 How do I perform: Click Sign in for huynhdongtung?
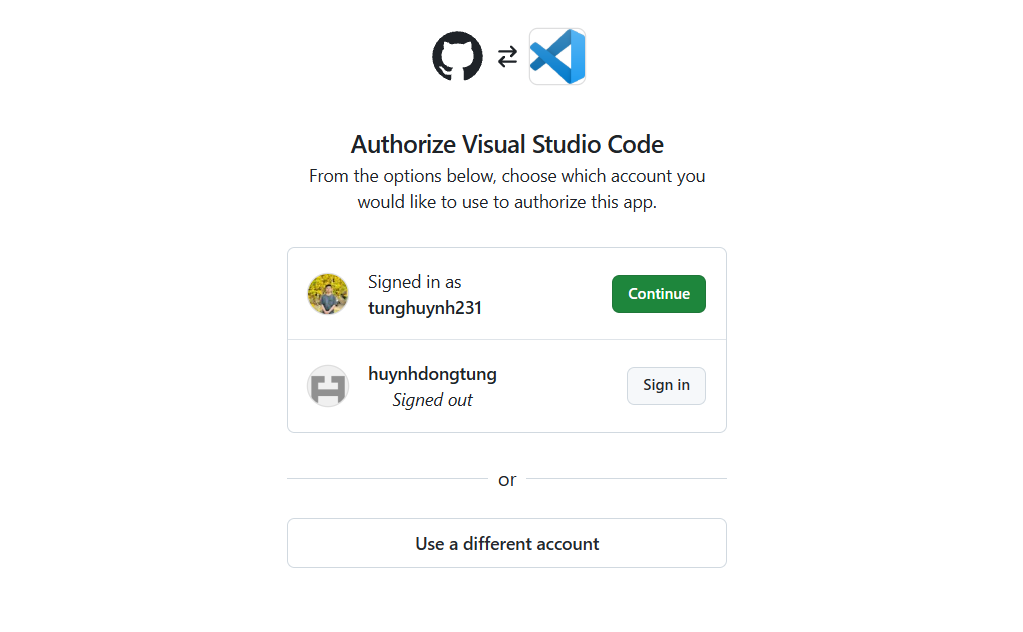[665, 385]
